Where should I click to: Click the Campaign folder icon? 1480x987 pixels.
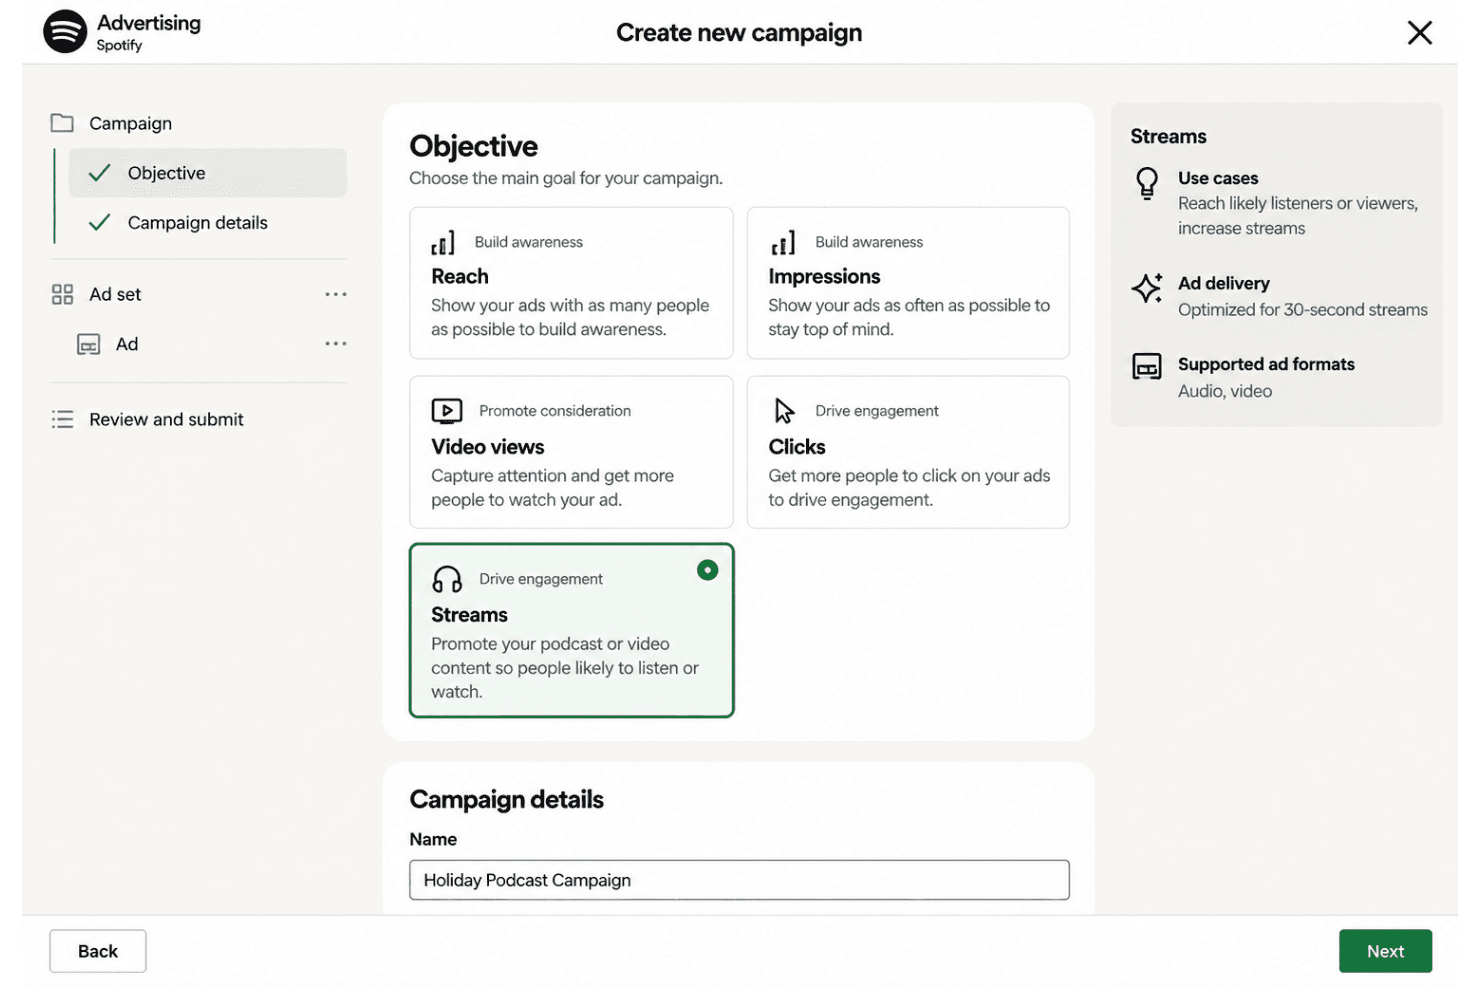coord(62,123)
